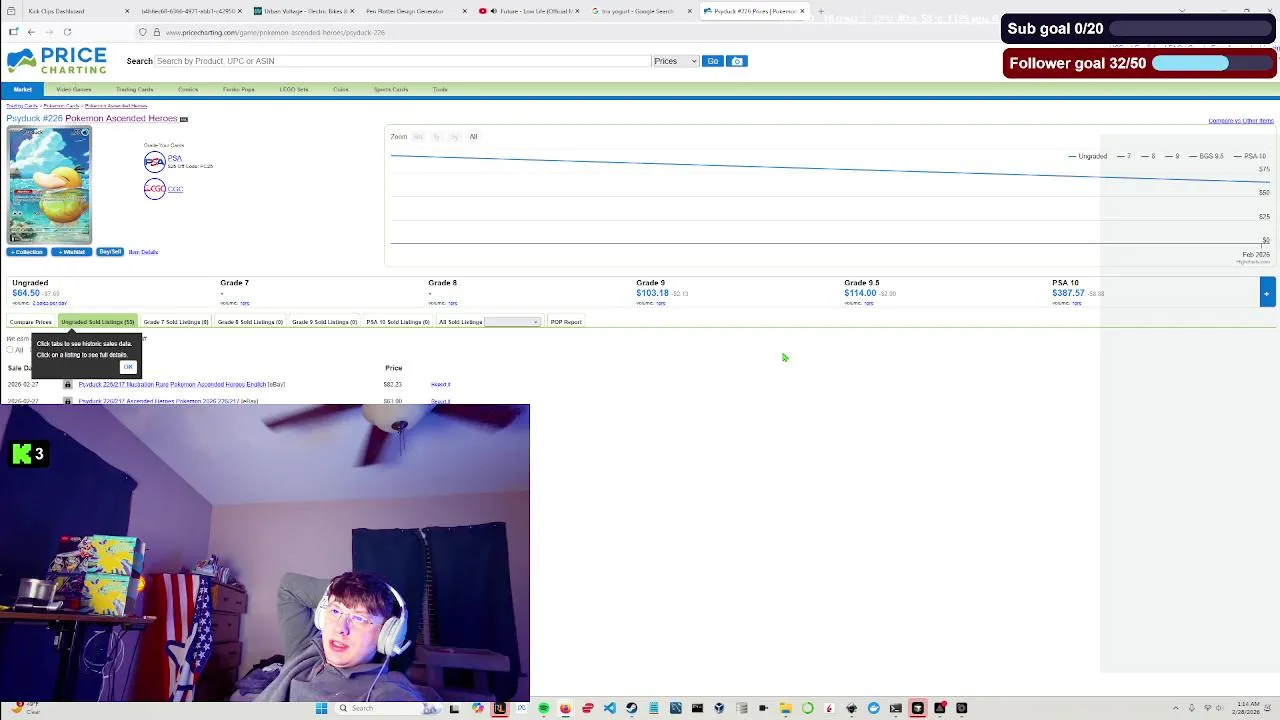Screen dimensions: 1280x720
Task: Open a new browser tab
Action: (821, 11)
